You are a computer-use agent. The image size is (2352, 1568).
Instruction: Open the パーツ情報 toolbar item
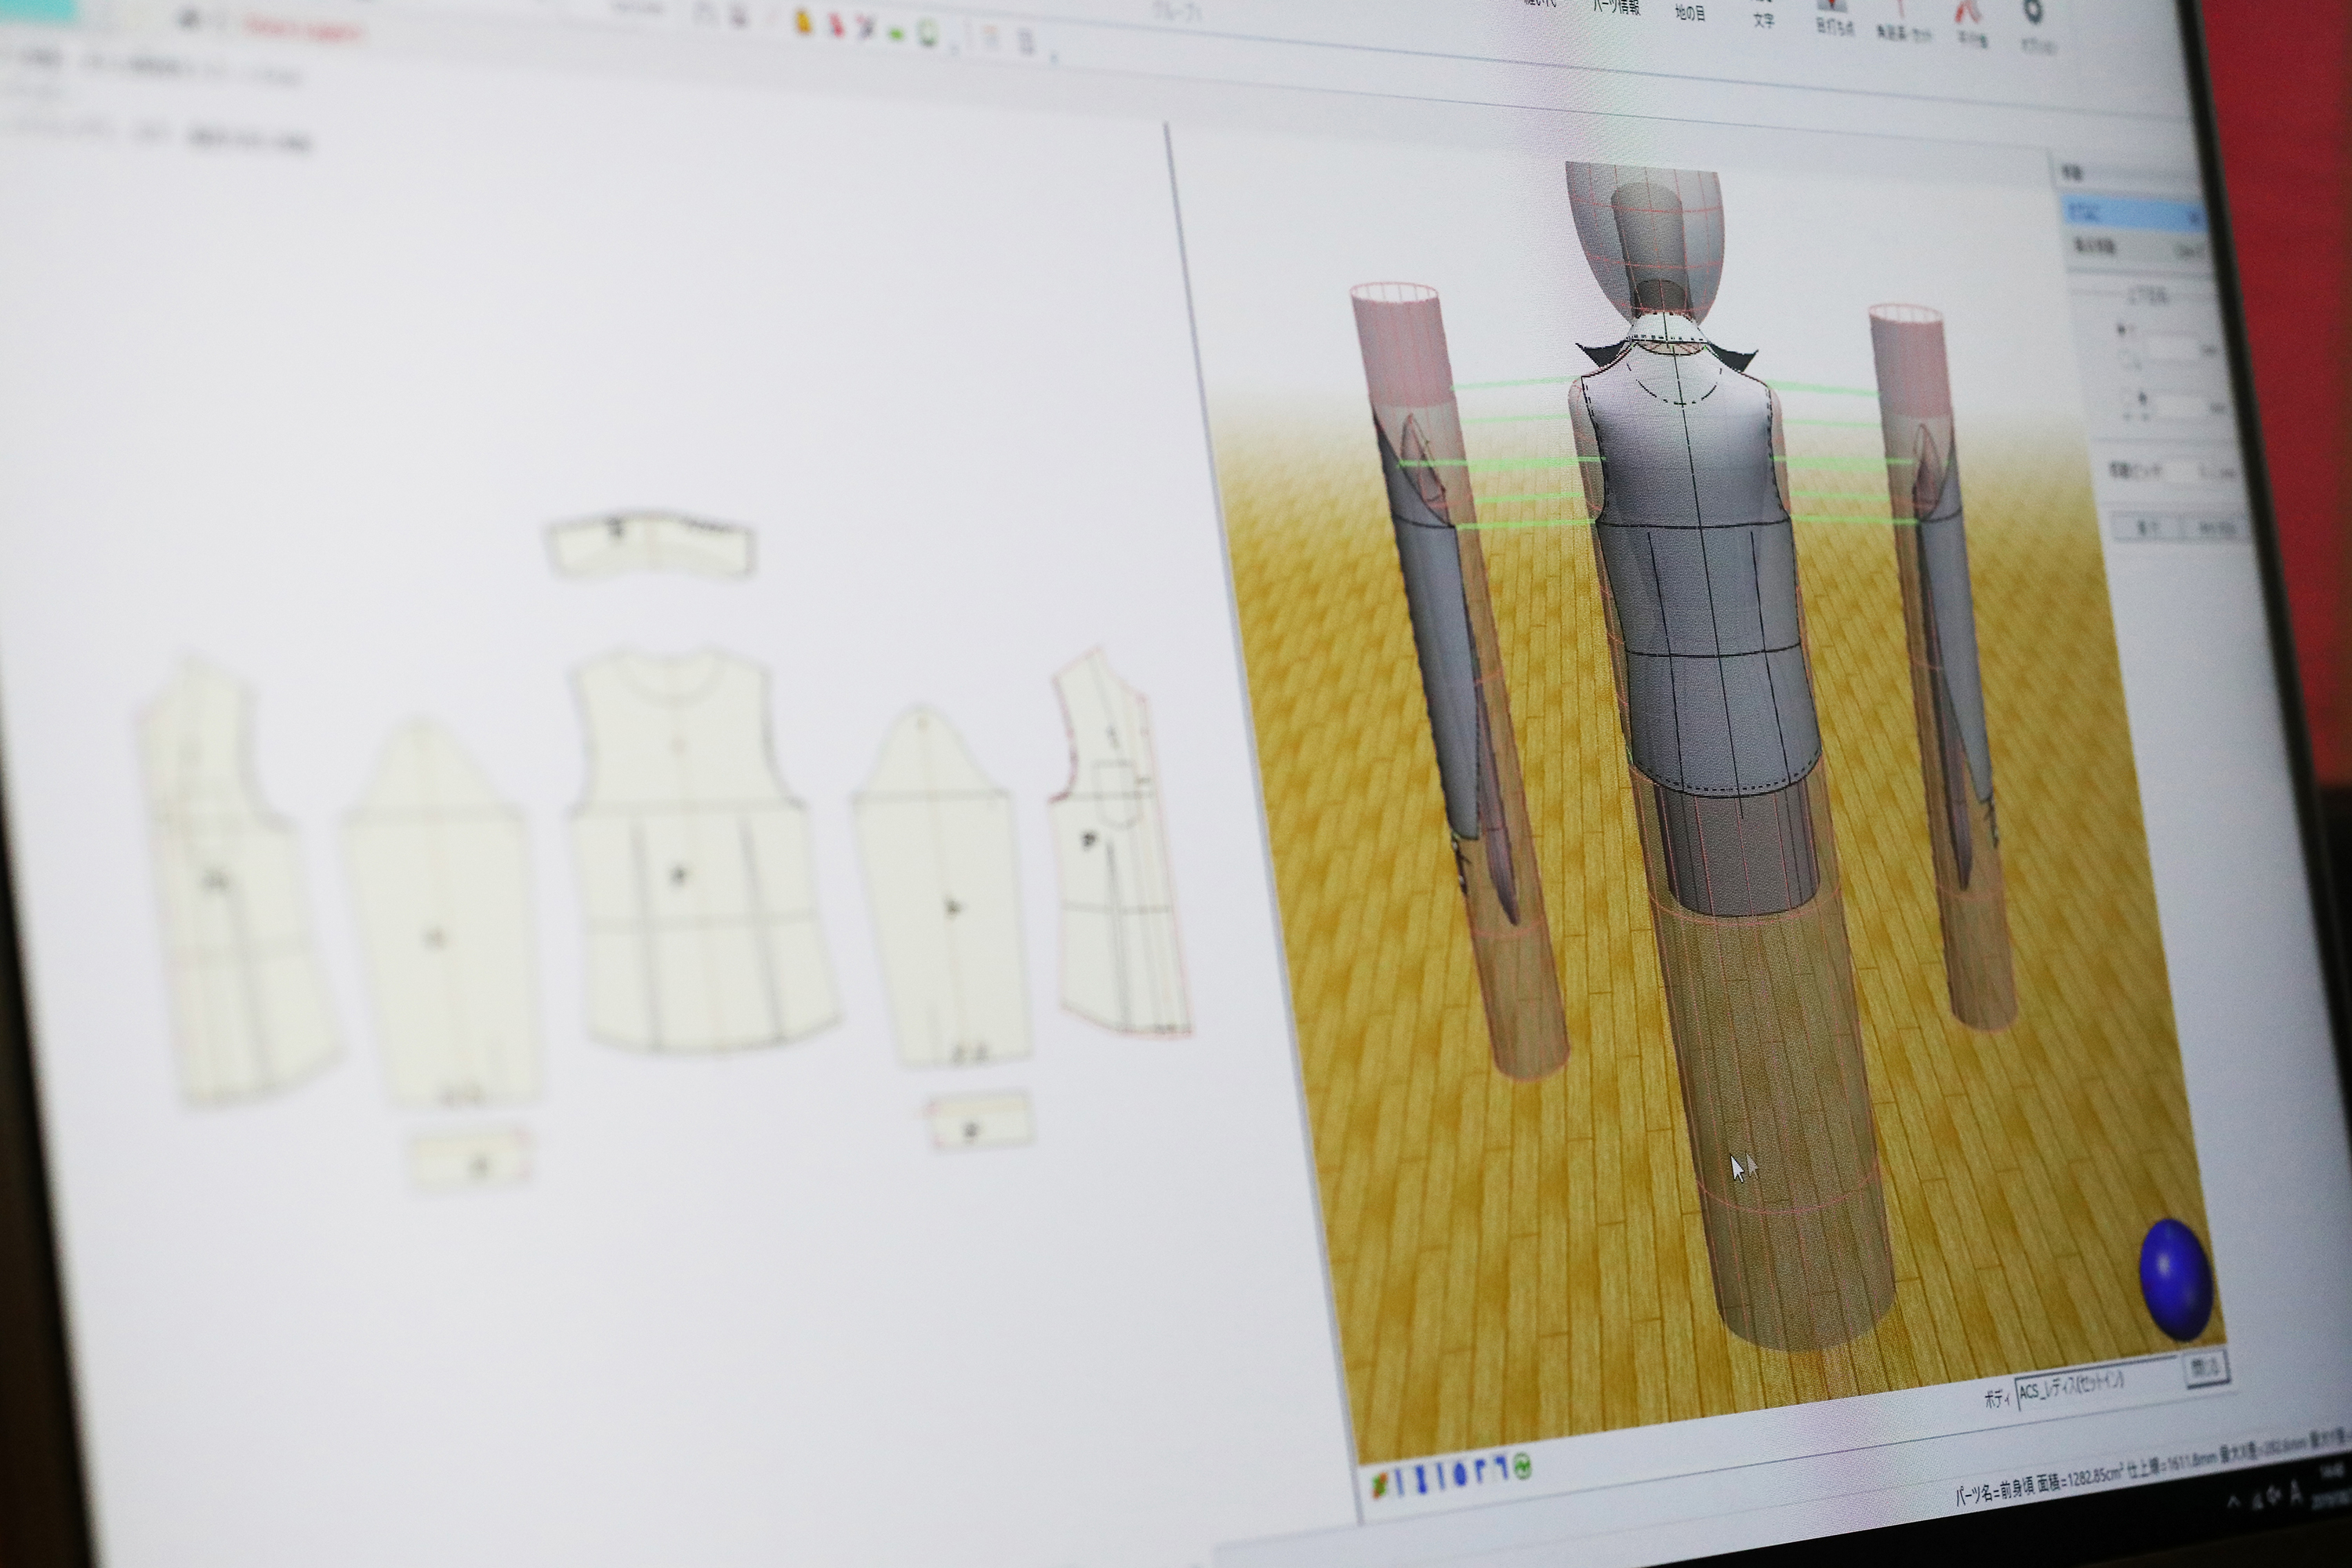(1615, 8)
